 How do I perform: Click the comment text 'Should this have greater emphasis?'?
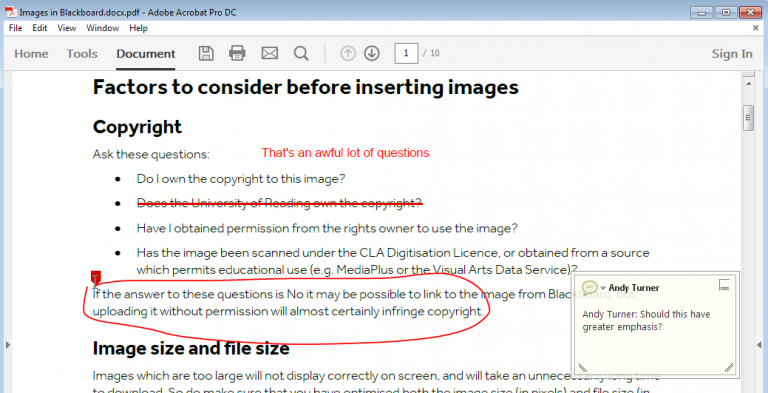pyautogui.click(x=646, y=320)
